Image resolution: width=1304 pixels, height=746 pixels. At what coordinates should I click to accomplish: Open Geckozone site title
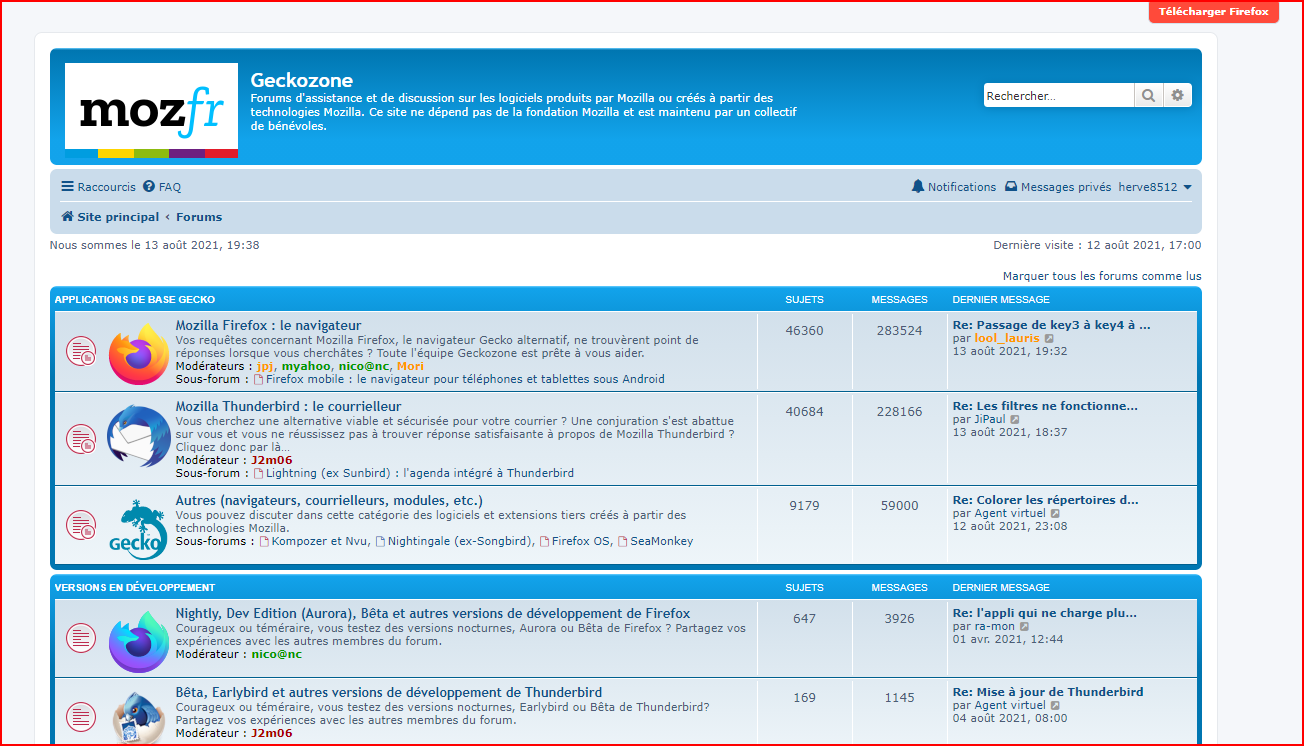302,80
